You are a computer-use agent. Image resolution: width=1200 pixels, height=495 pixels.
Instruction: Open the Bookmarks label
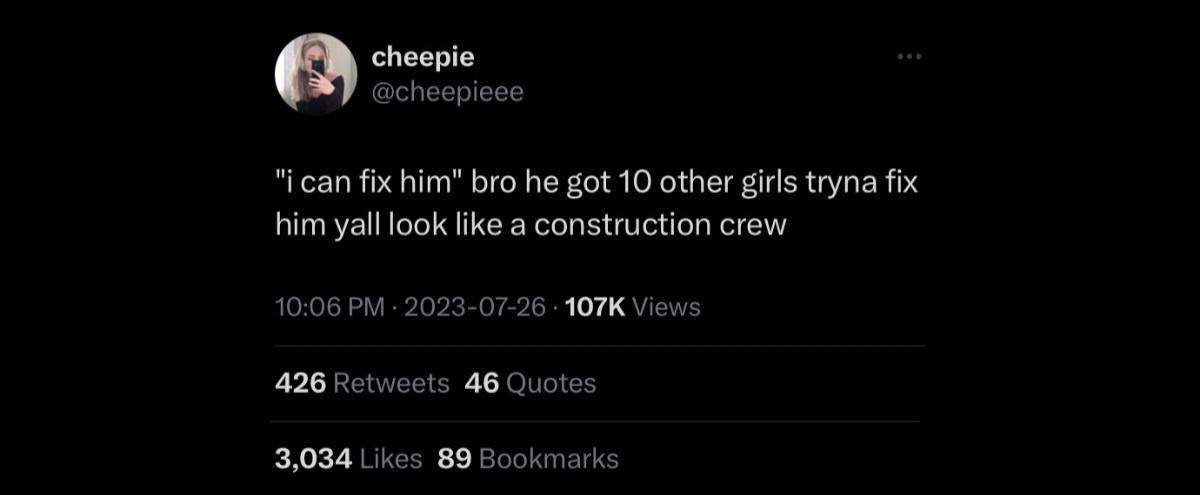pyautogui.click(x=549, y=459)
